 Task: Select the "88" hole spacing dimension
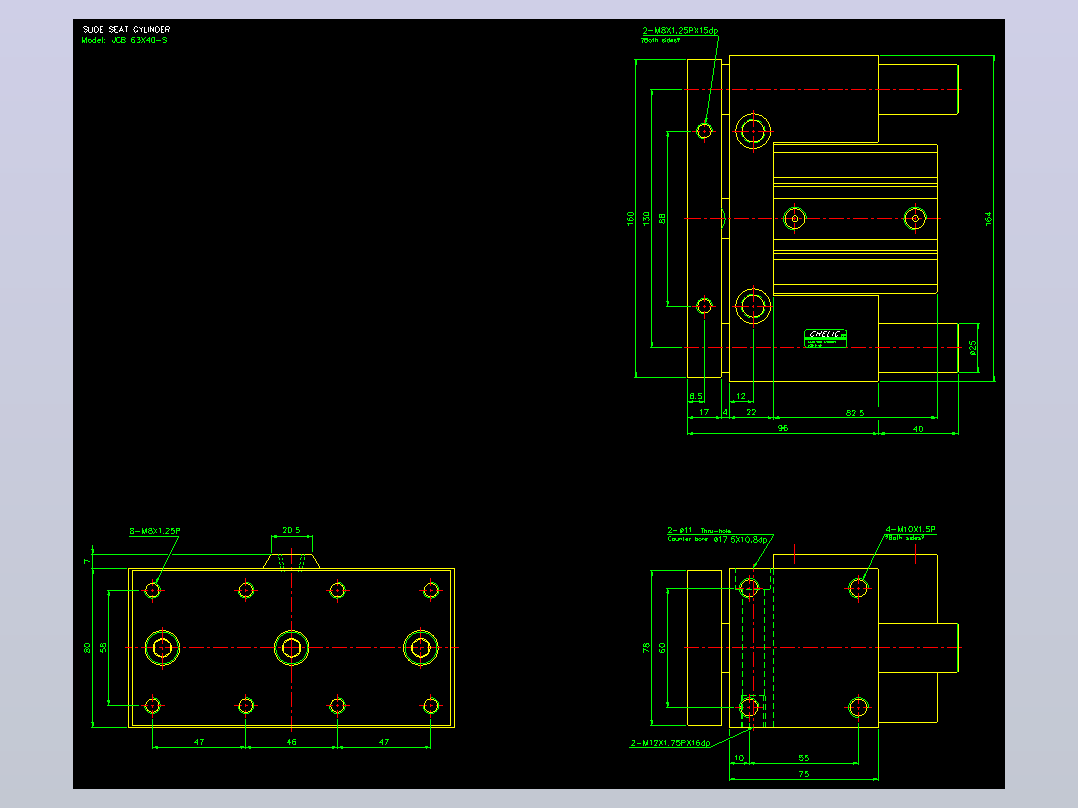[x=662, y=219]
